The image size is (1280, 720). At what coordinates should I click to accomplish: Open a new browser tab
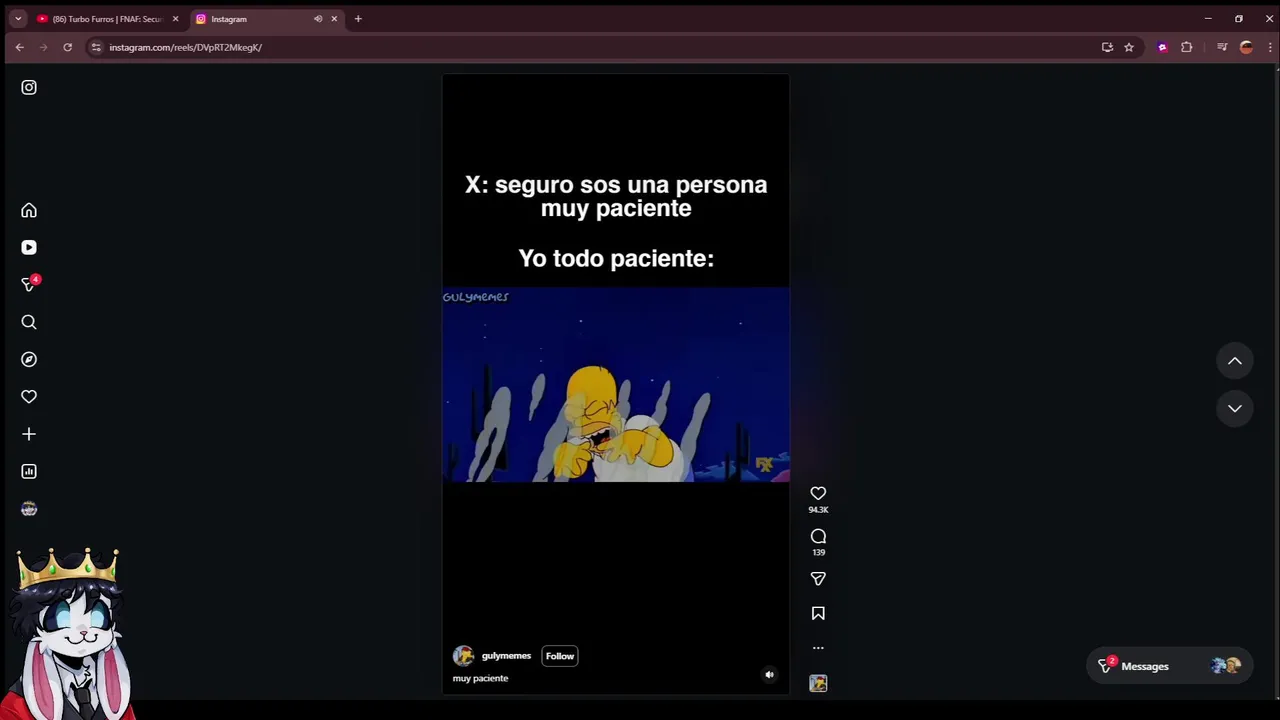[358, 19]
